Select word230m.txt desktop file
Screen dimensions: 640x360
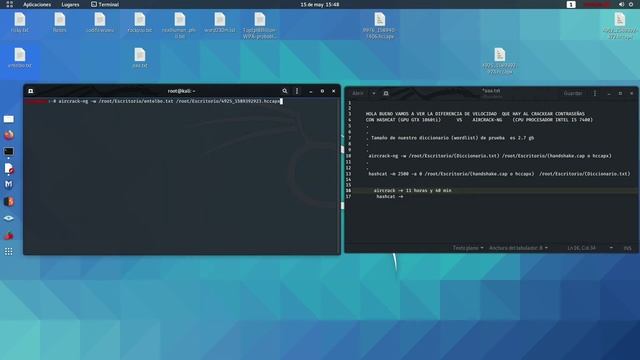click(x=220, y=23)
